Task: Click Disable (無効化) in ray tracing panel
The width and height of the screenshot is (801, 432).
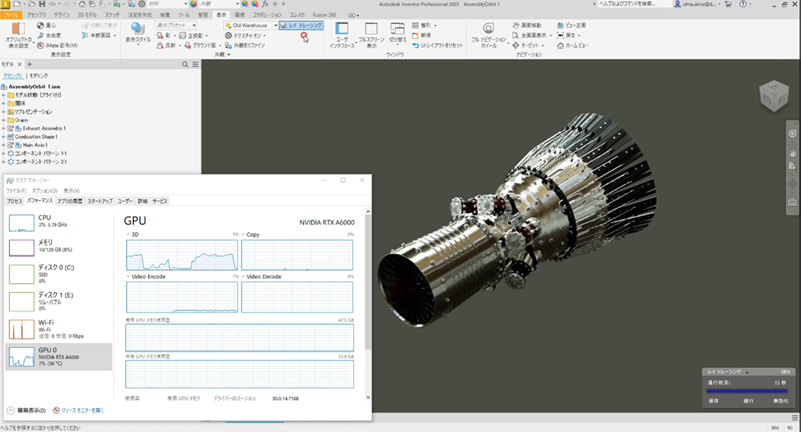Action: click(781, 401)
